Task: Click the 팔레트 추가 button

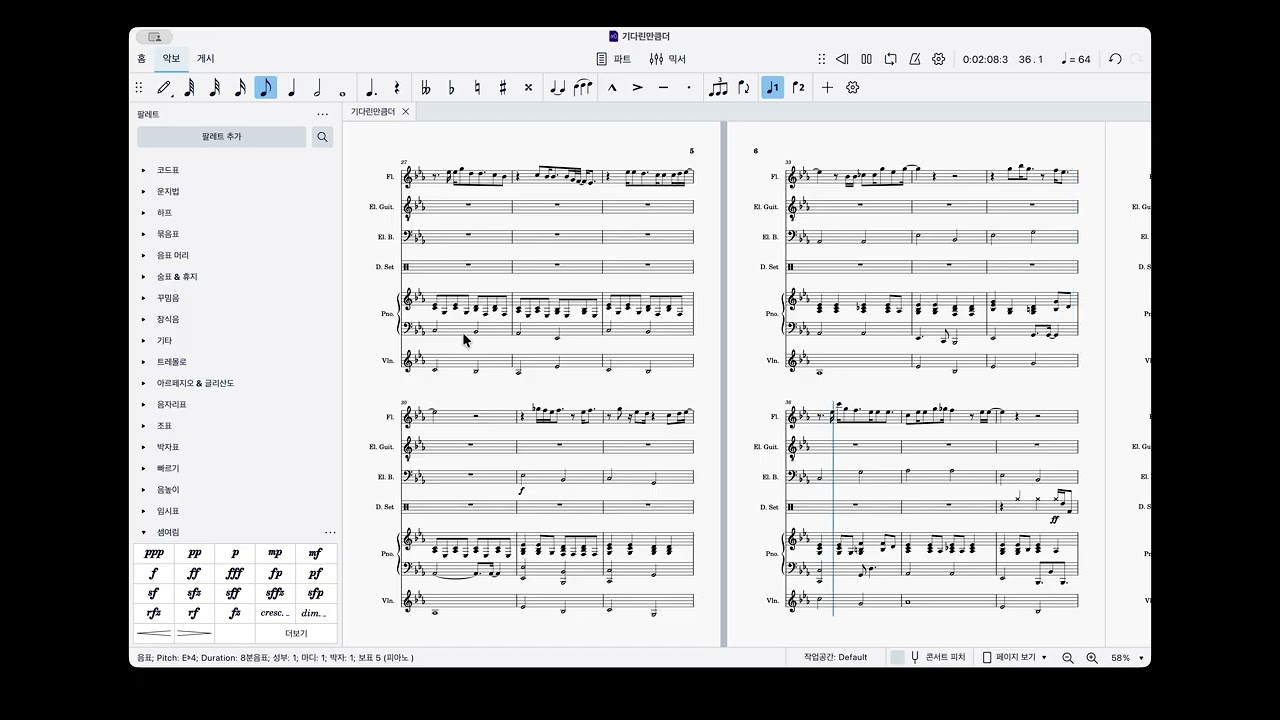Action: [x=221, y=137]
